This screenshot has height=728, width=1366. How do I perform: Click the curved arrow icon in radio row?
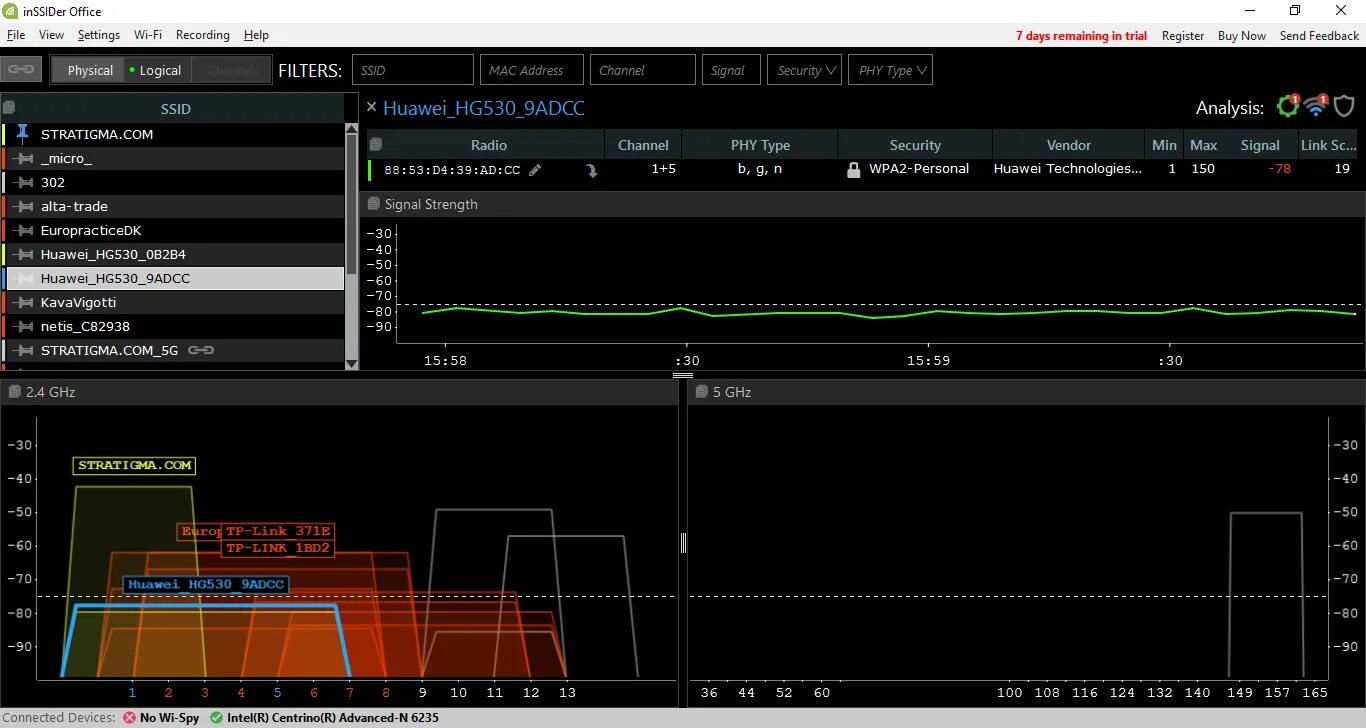click(591, 170)
